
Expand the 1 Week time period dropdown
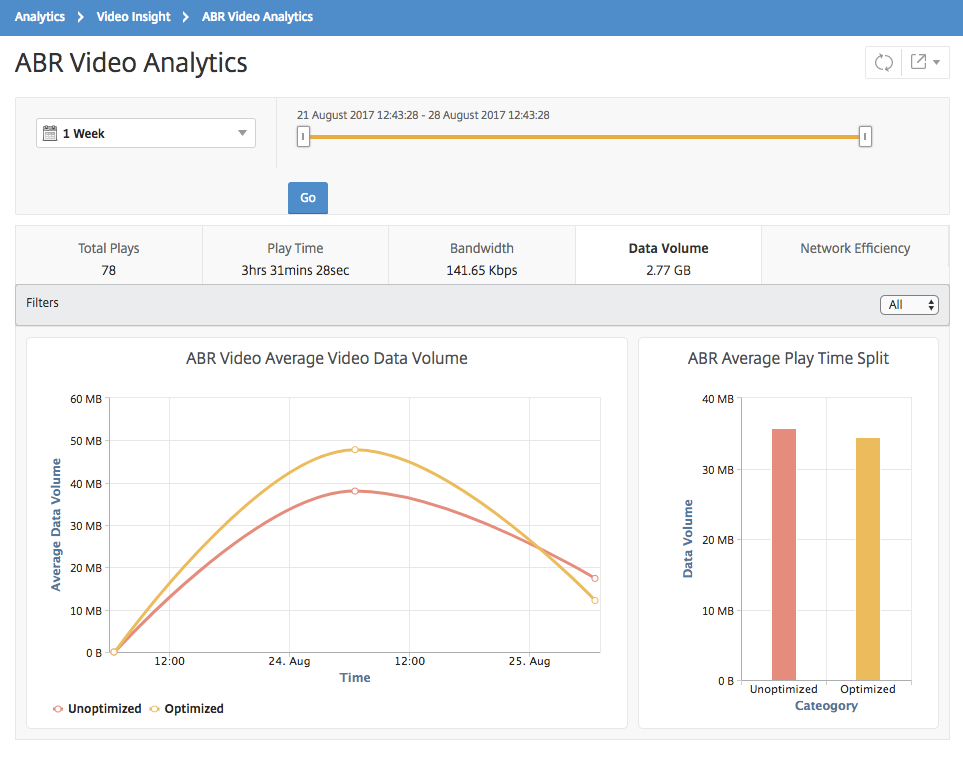(146, 133)
